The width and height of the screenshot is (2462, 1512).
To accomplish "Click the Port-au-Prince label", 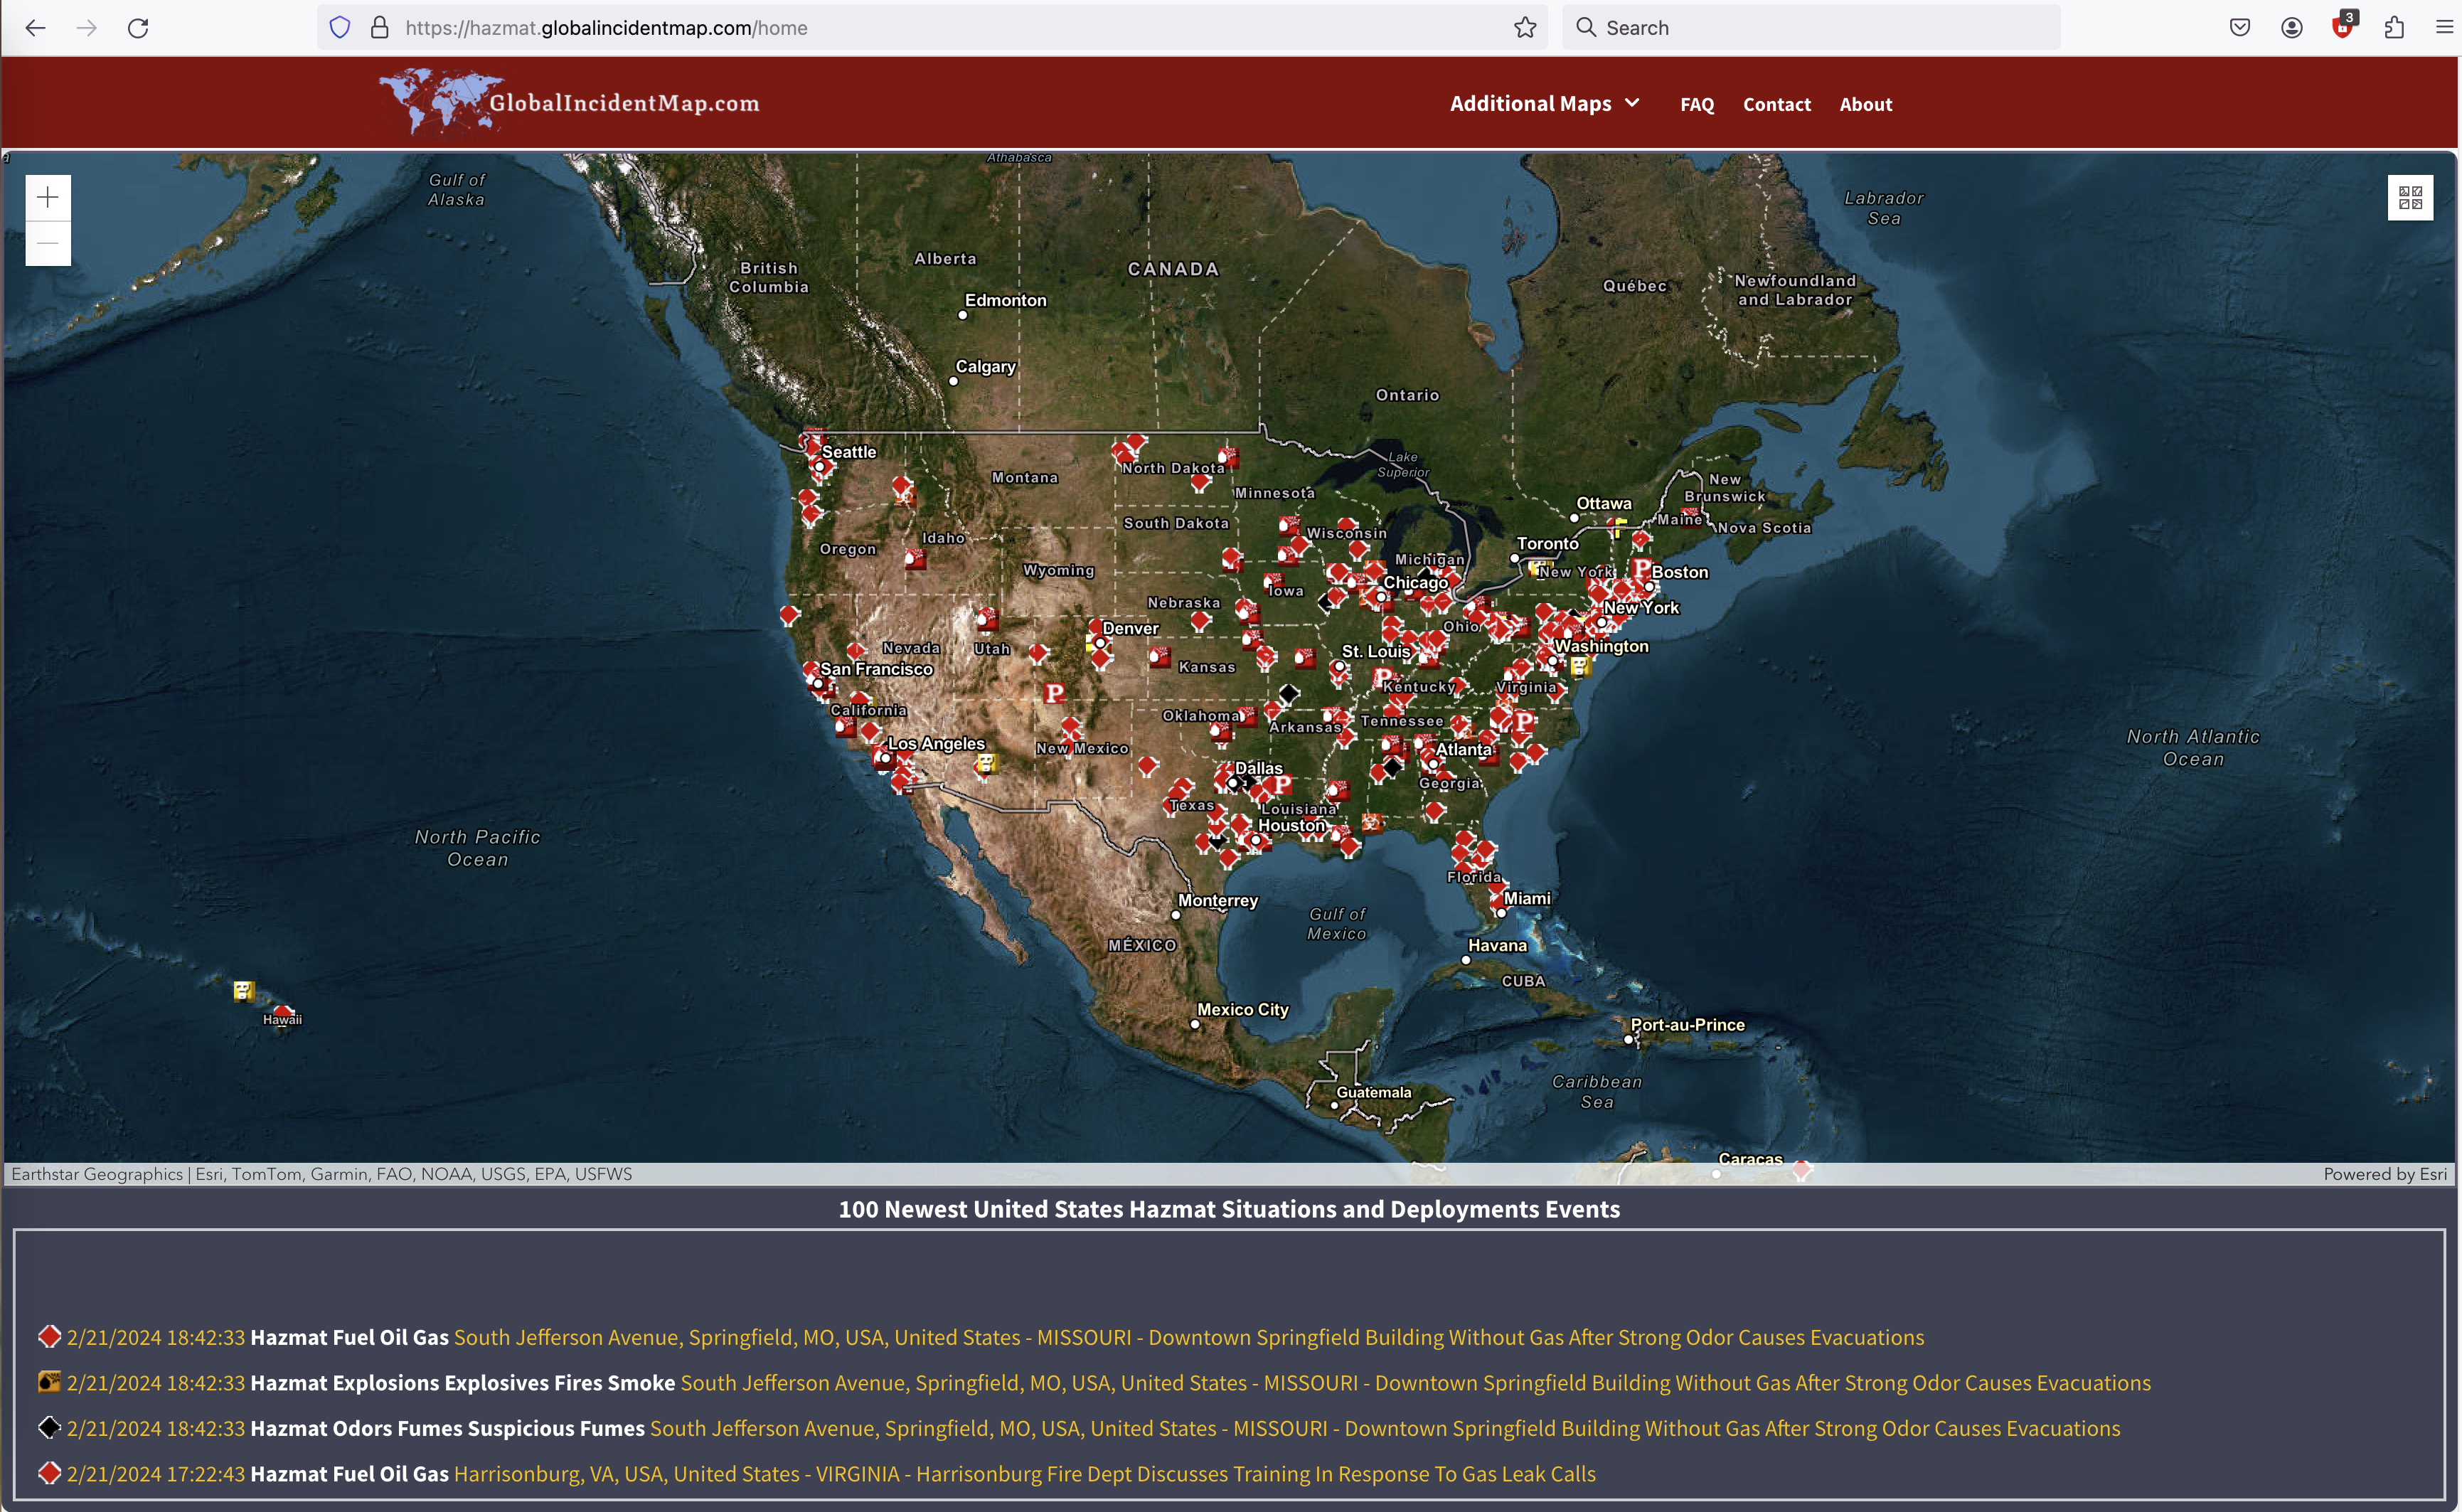I will pos(1687,1025).
